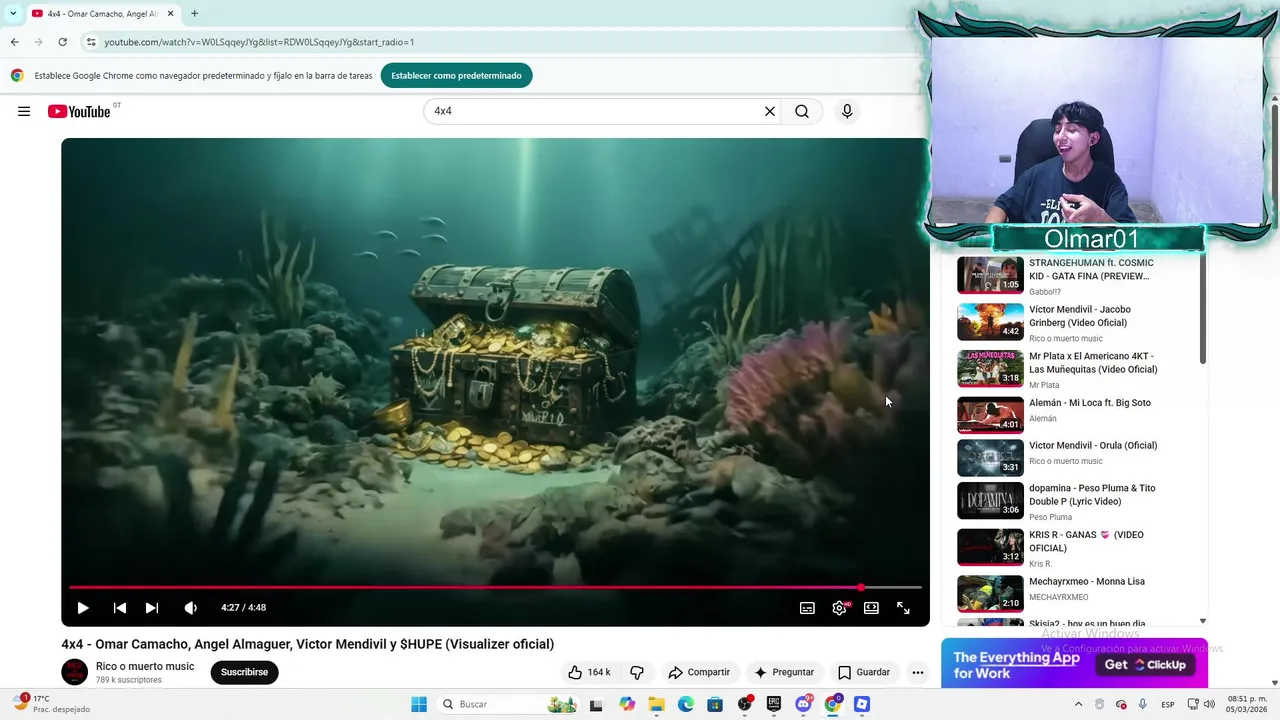
Task: Clear the search box with the X
Action: tap(770, 111)
